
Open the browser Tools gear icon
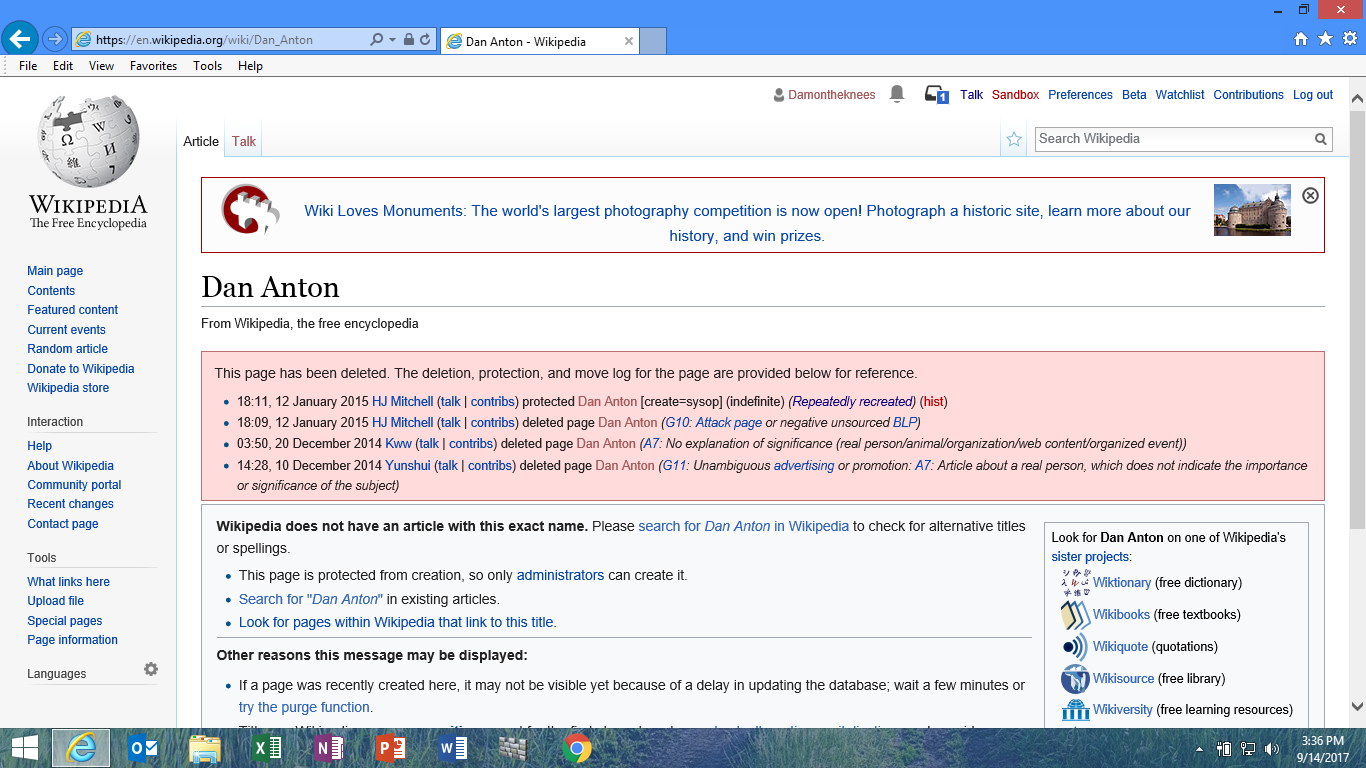tap(1350, 39)
